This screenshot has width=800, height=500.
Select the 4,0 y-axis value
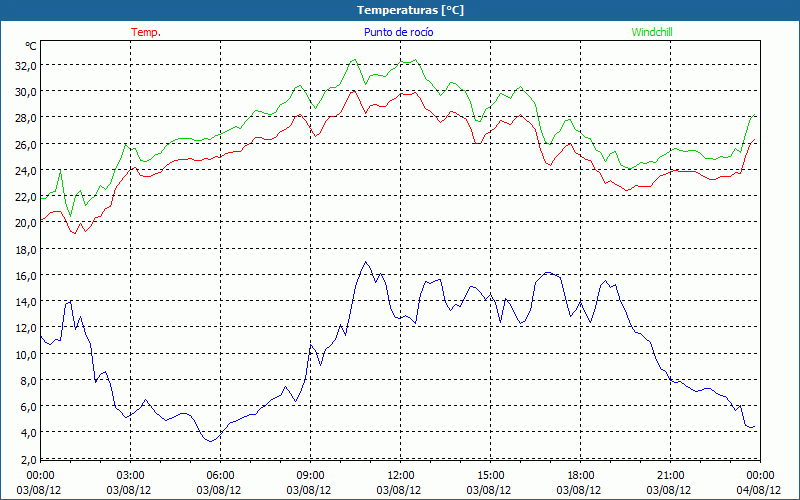click(29, 433)
